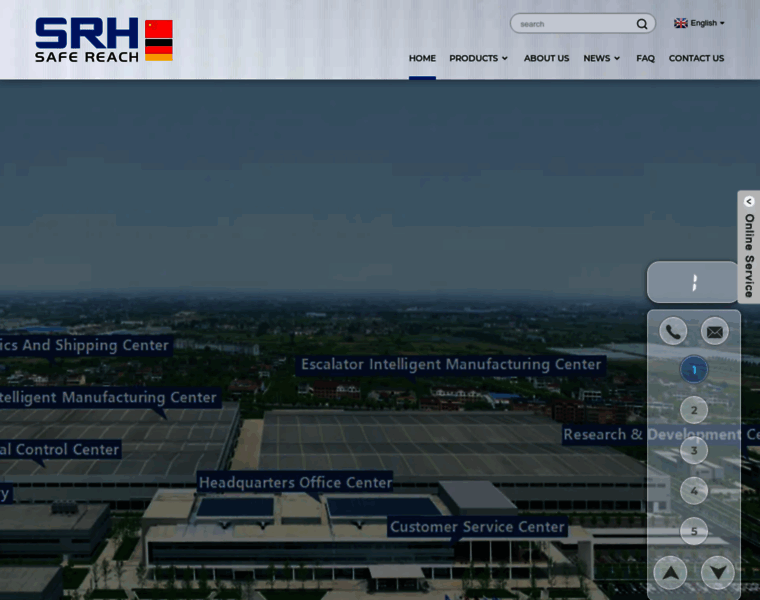
Task: Open the Contact Us link
Action: (x=696, y=58)
